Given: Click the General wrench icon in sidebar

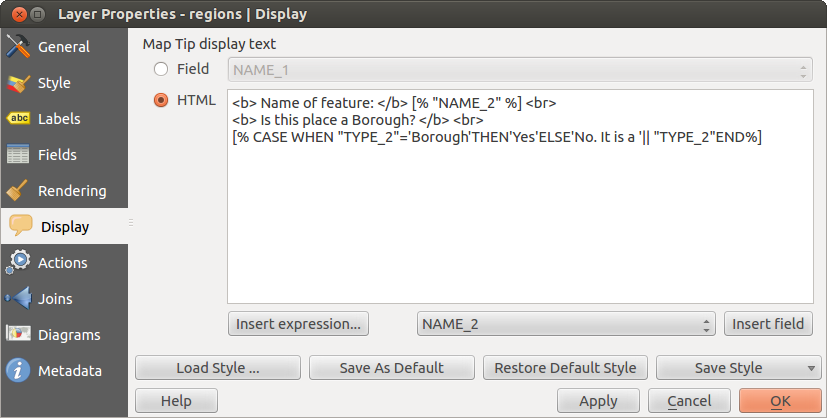Looking at the screenshot, I should [17, 47].
